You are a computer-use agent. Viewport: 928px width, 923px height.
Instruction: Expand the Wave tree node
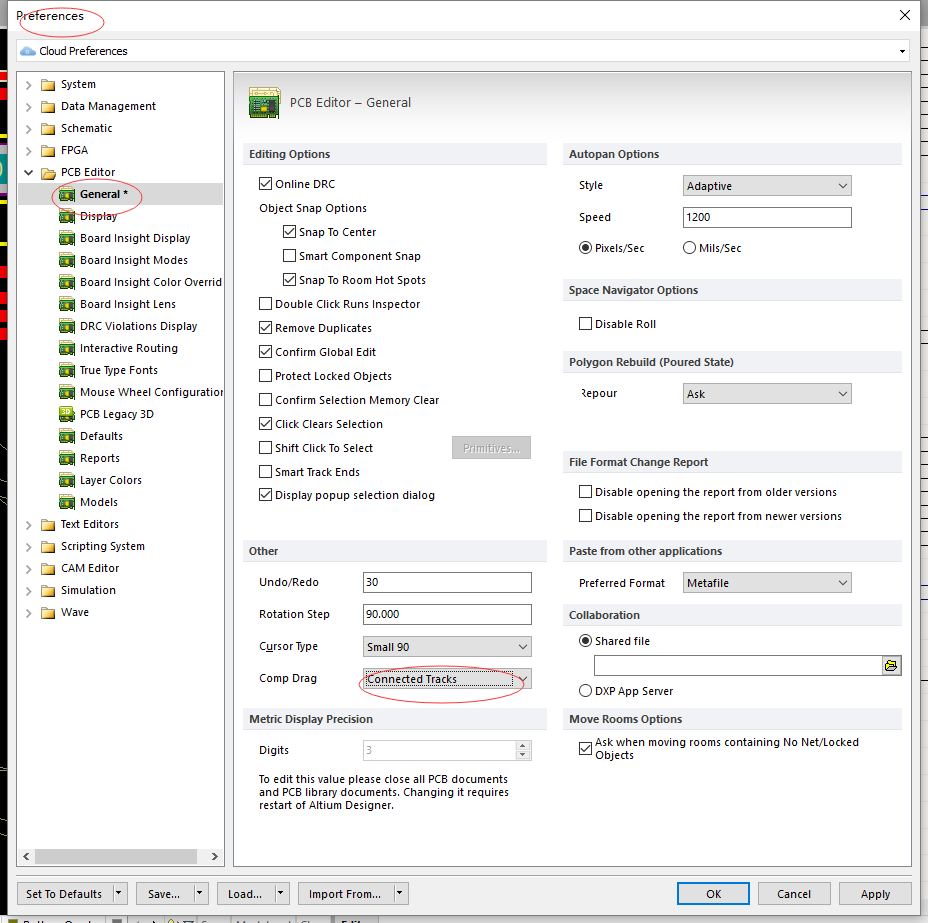pos(28,613)
